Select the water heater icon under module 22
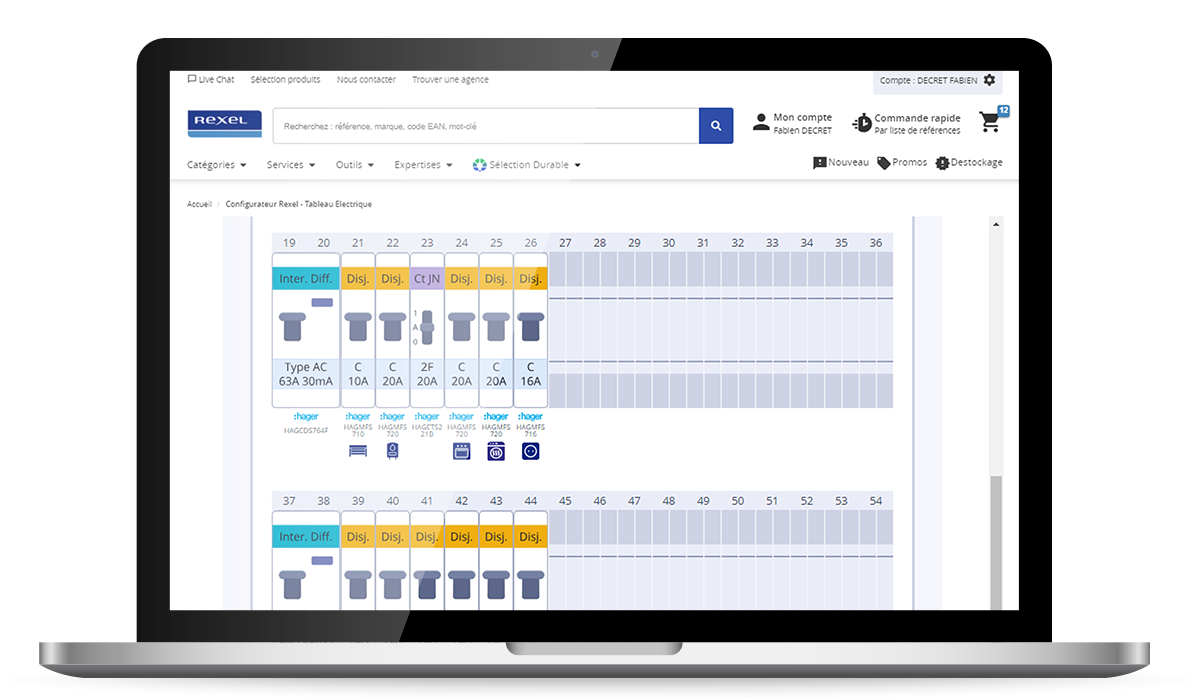This screenshot has width=1200, height=700. (x=393, y=451)
